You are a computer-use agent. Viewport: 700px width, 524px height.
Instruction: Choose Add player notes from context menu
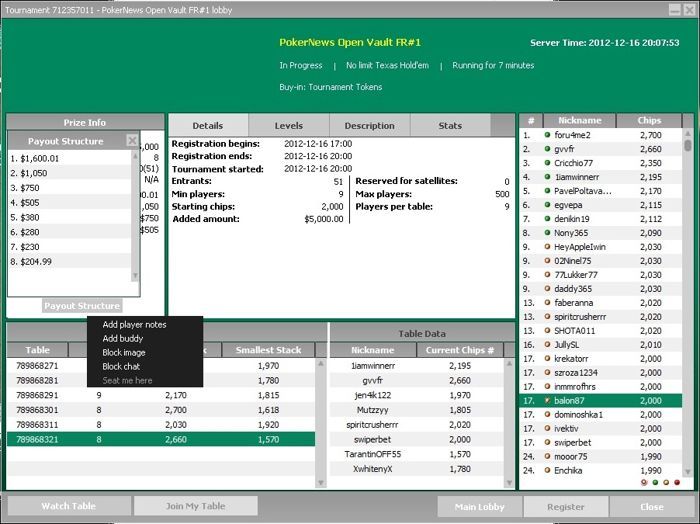[x=134, y=324]
